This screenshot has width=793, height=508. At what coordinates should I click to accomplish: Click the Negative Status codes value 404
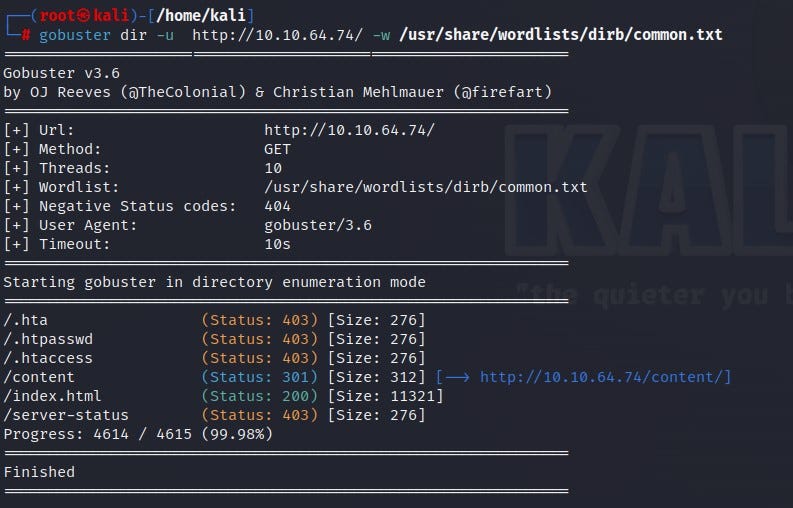point(277,206)
